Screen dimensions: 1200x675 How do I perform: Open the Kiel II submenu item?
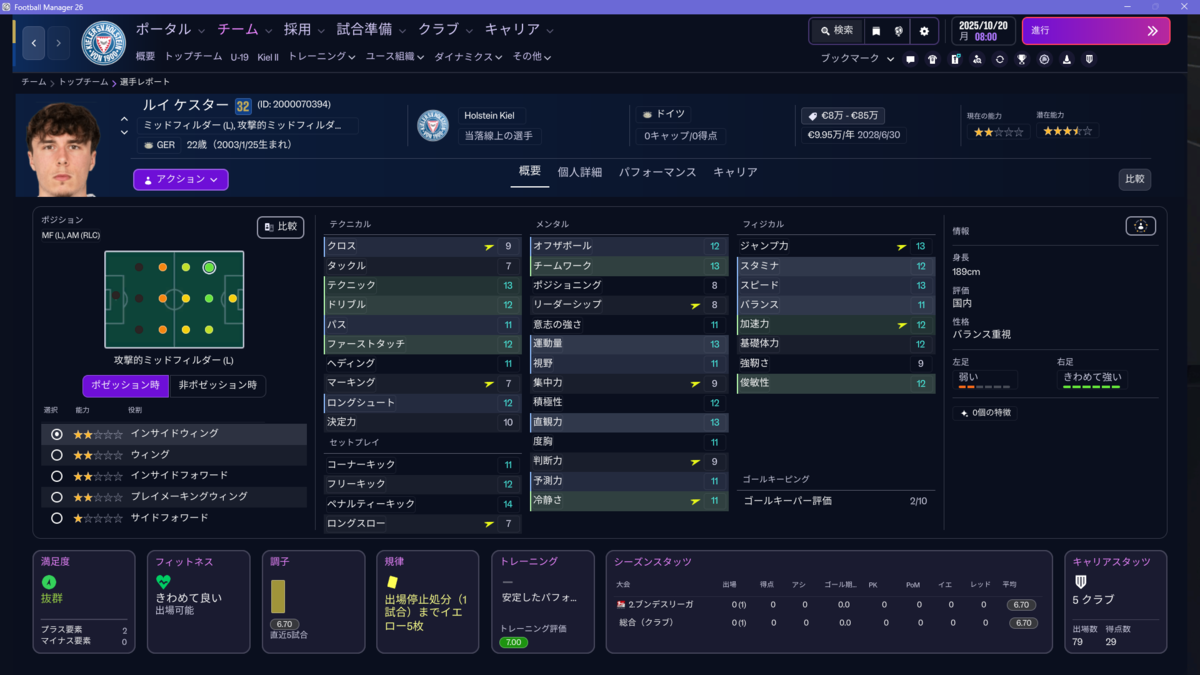268,57
